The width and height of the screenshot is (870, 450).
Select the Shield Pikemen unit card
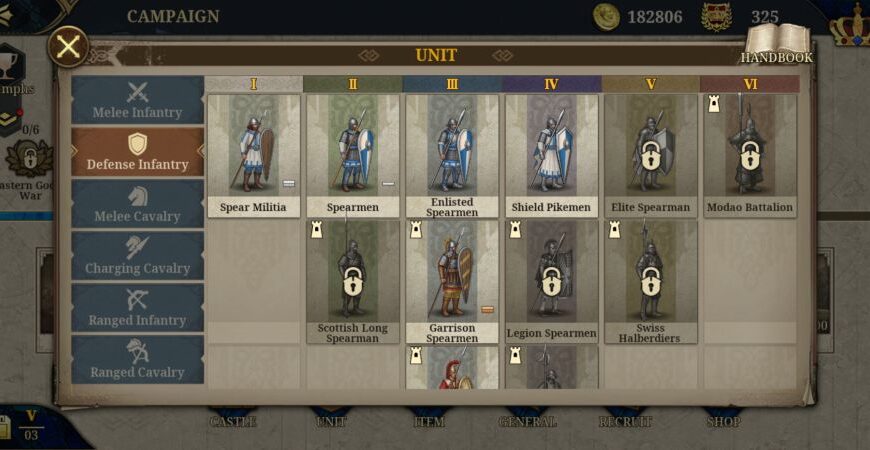(552, 156)
